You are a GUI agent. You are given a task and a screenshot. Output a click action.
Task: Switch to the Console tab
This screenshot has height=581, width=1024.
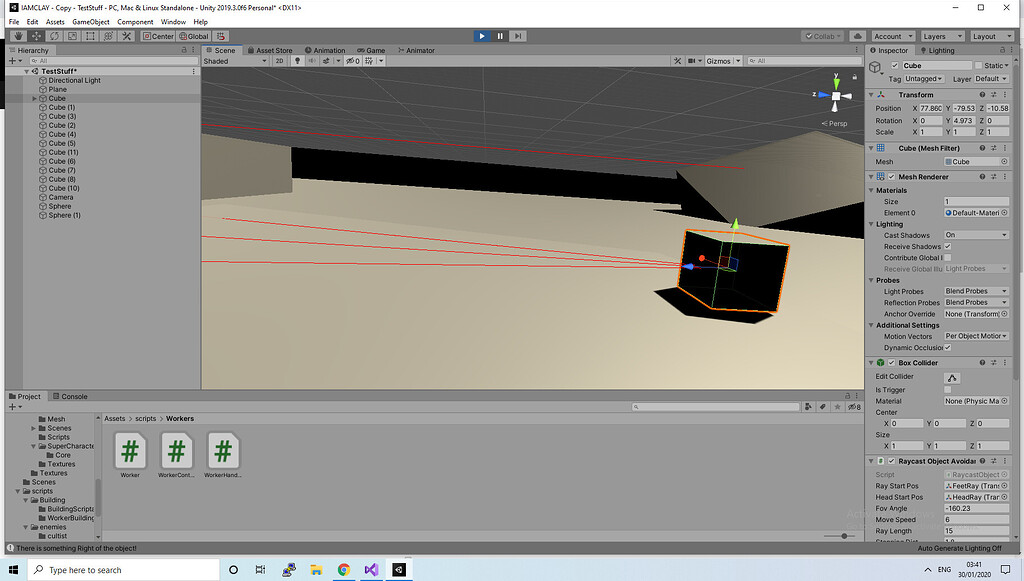tap(69, 396)
